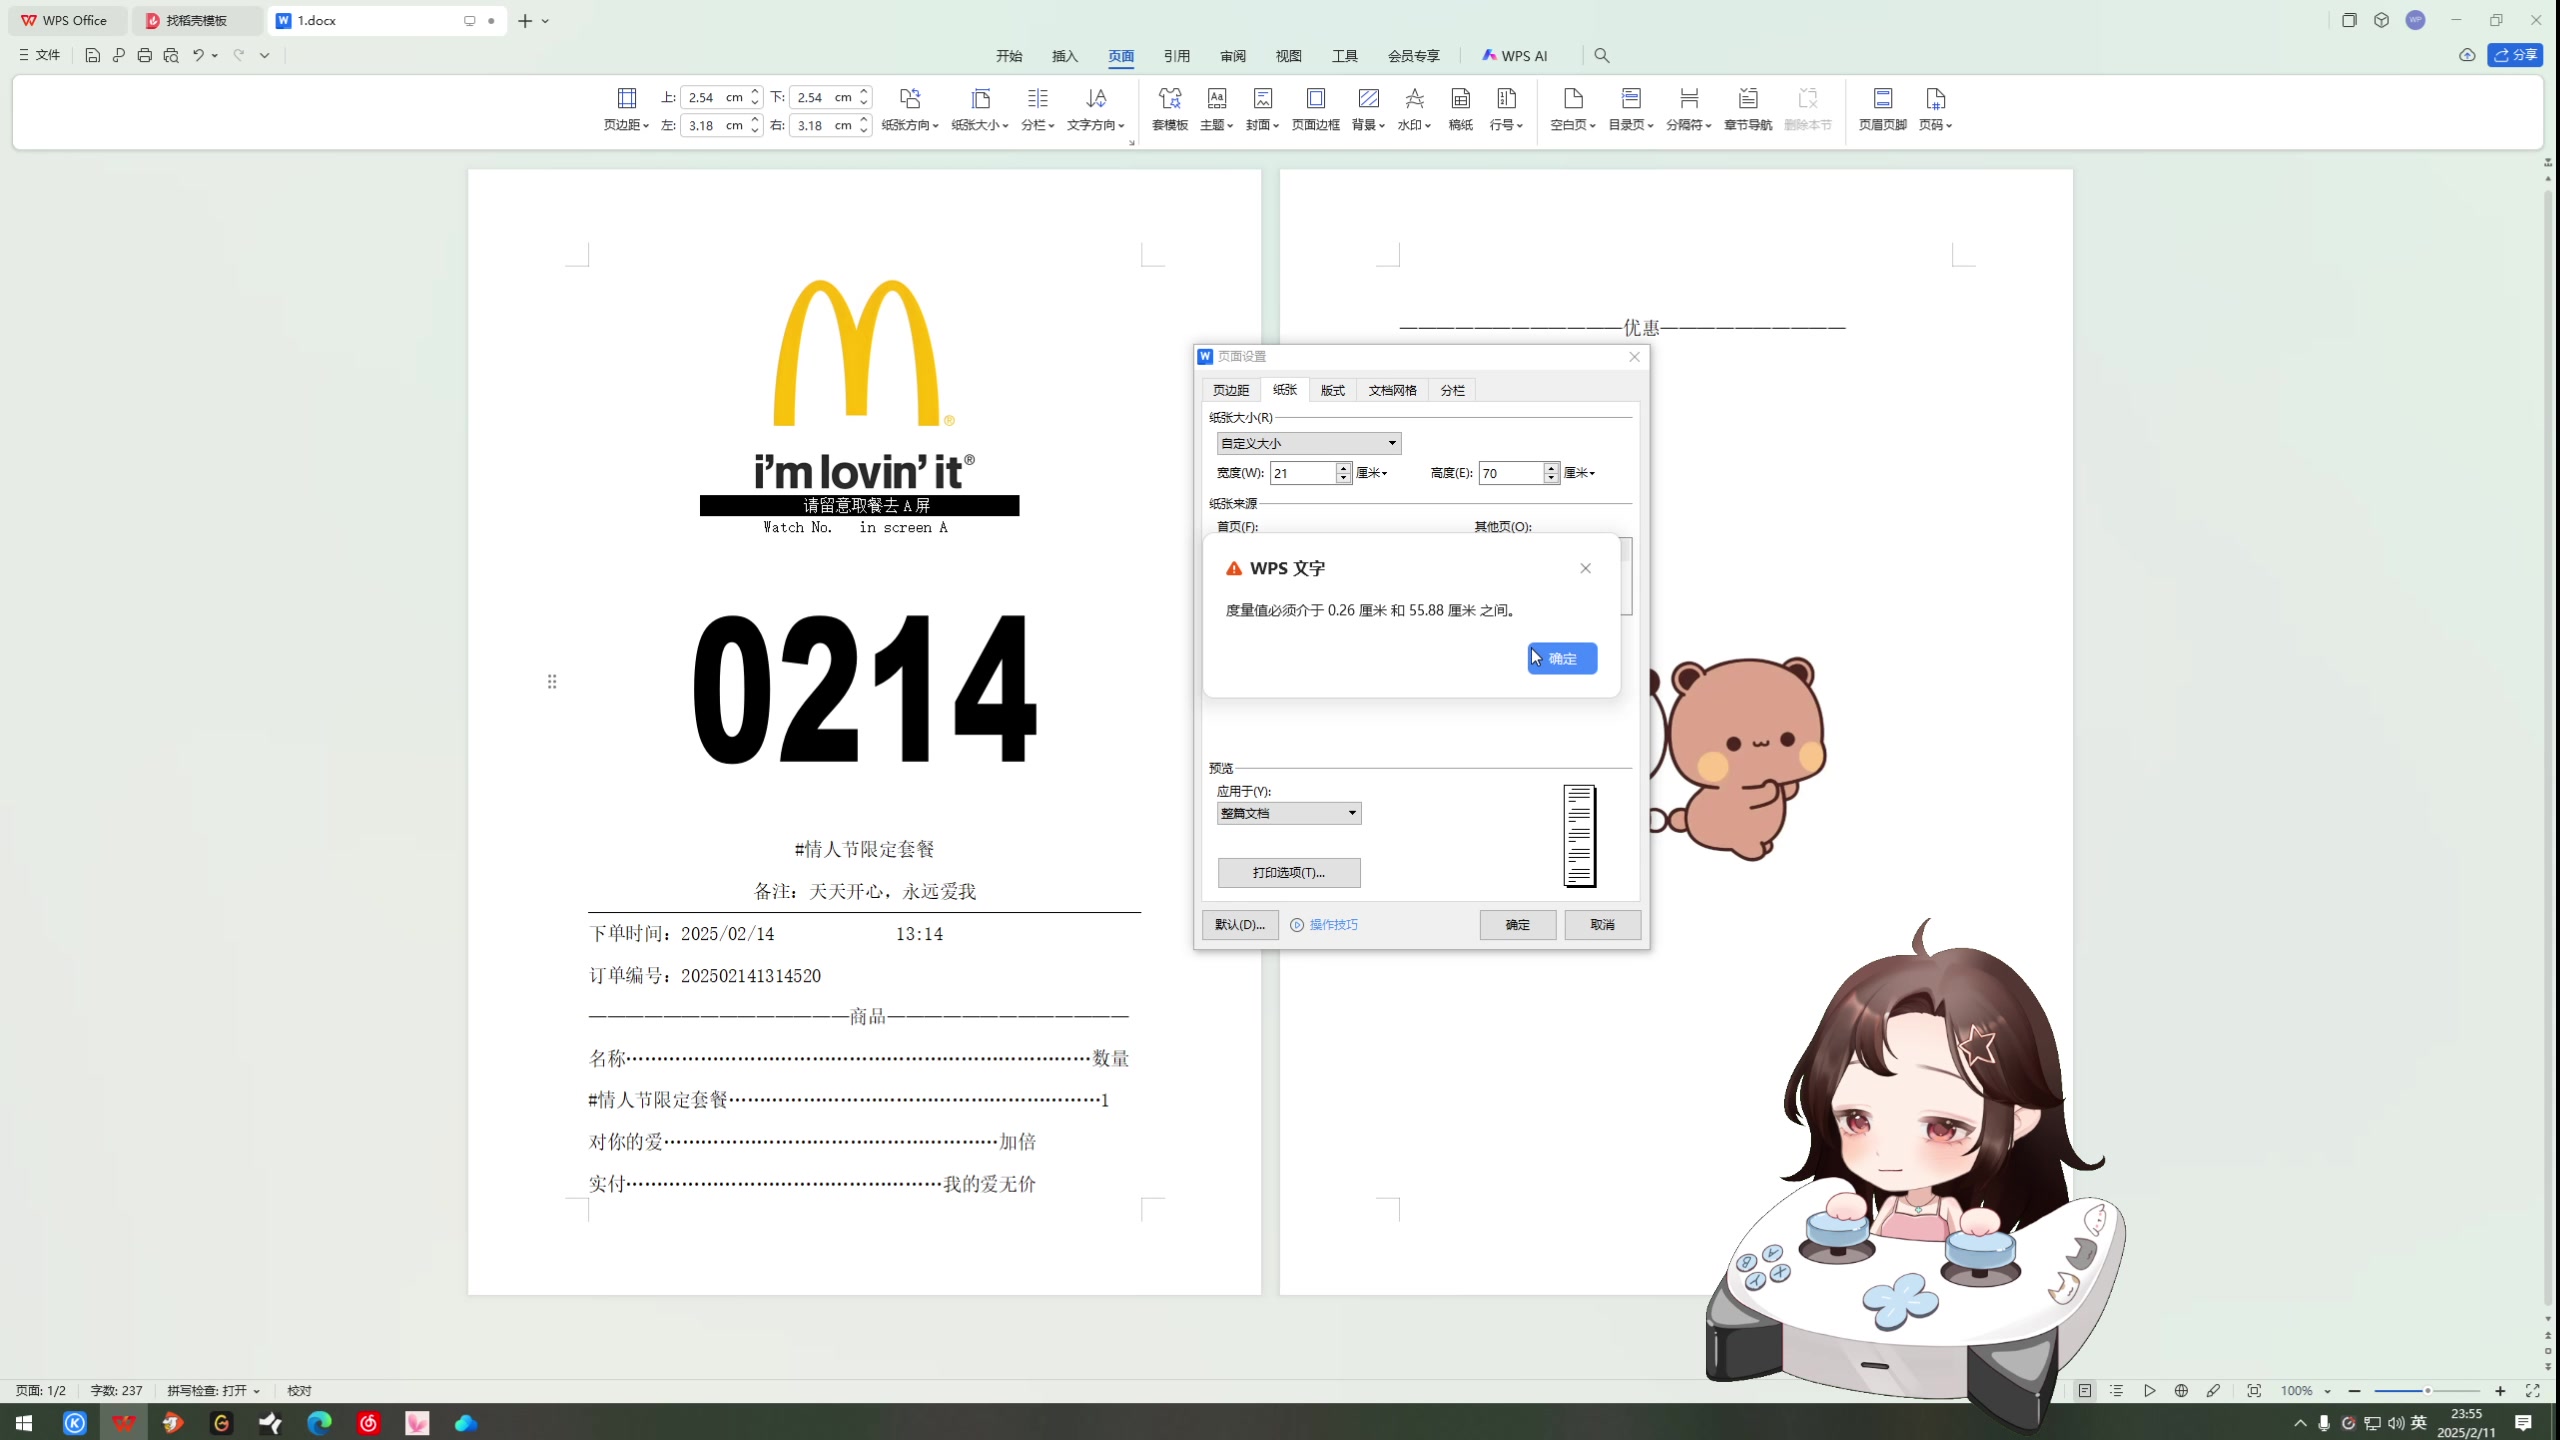Open the Windows Start menu

(x=24, y=1422)
